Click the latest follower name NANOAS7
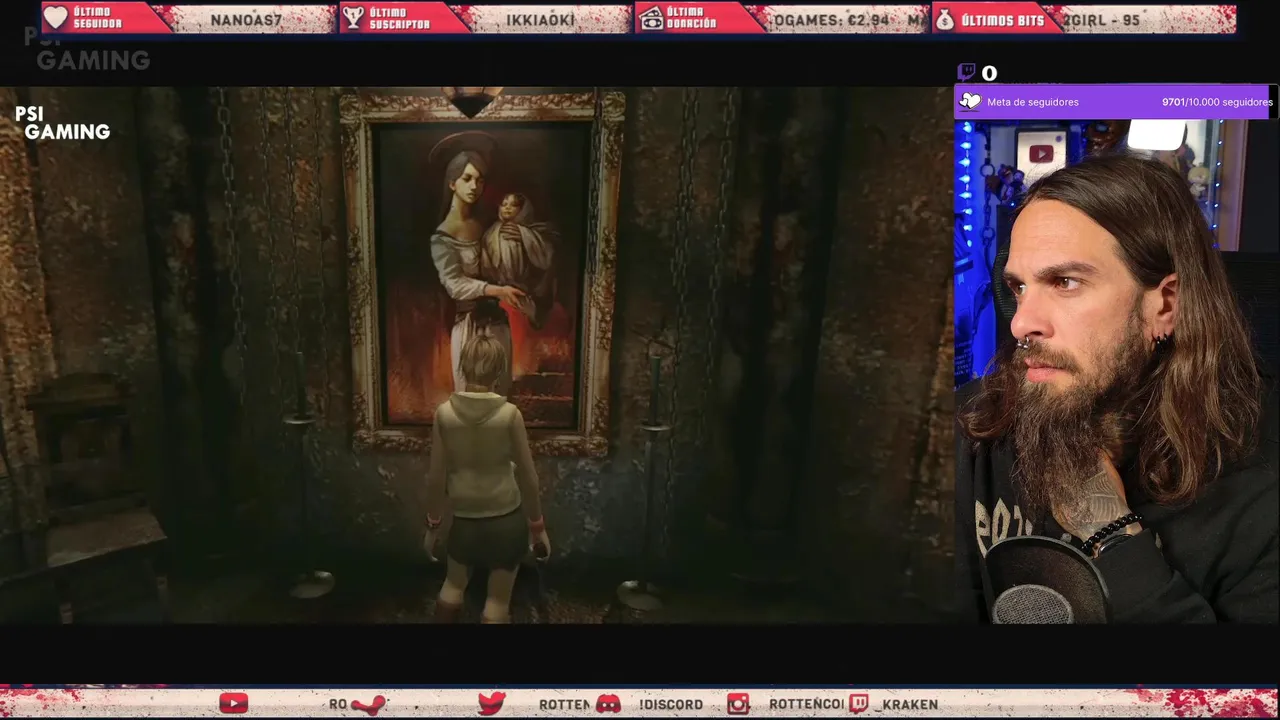1280x720 pixels. (x=248, y=19)
